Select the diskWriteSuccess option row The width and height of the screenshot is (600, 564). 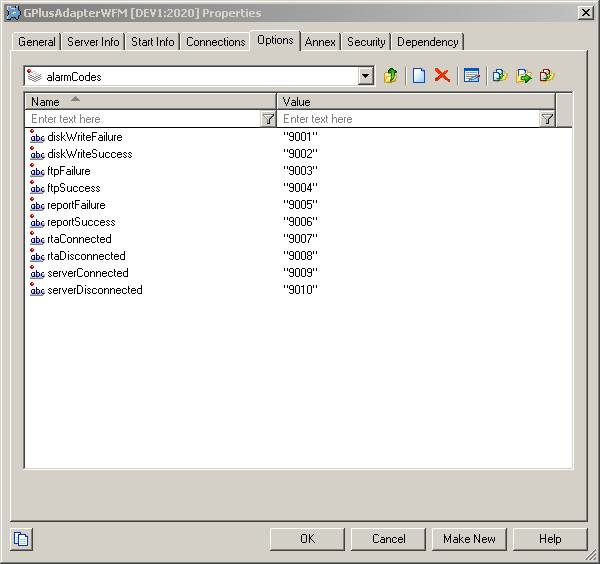90,154
